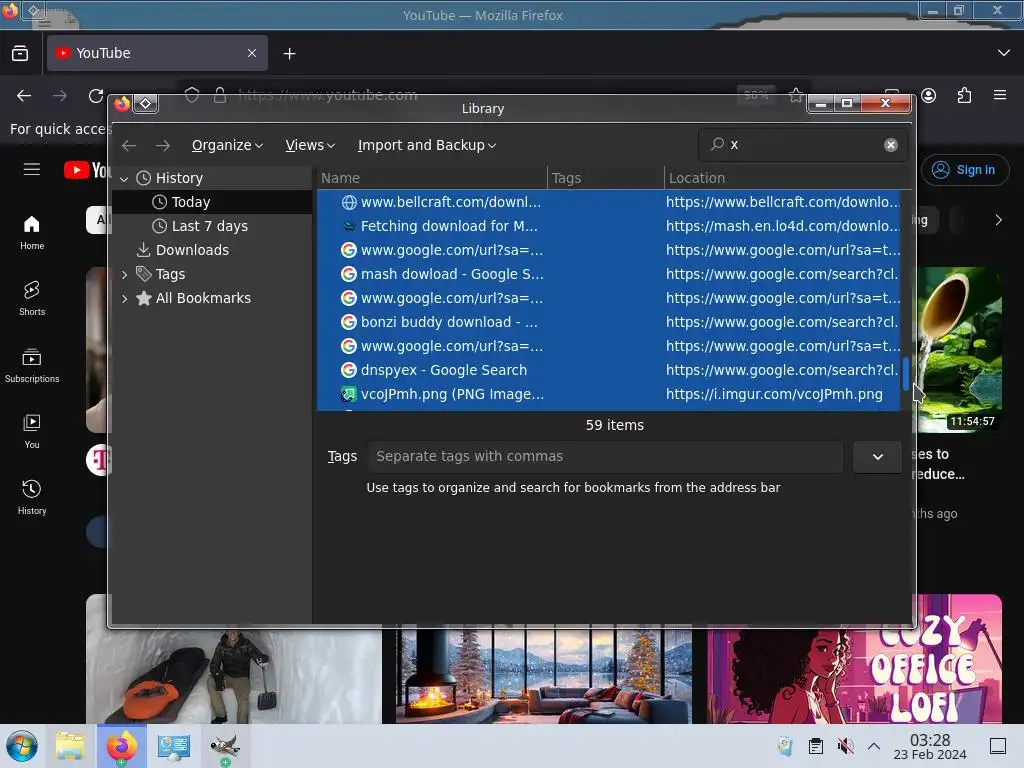Open the Start menu on taskbar
Image resolution: width=1024 pixels, height=768 pixels.
click(x=22, y=746)
